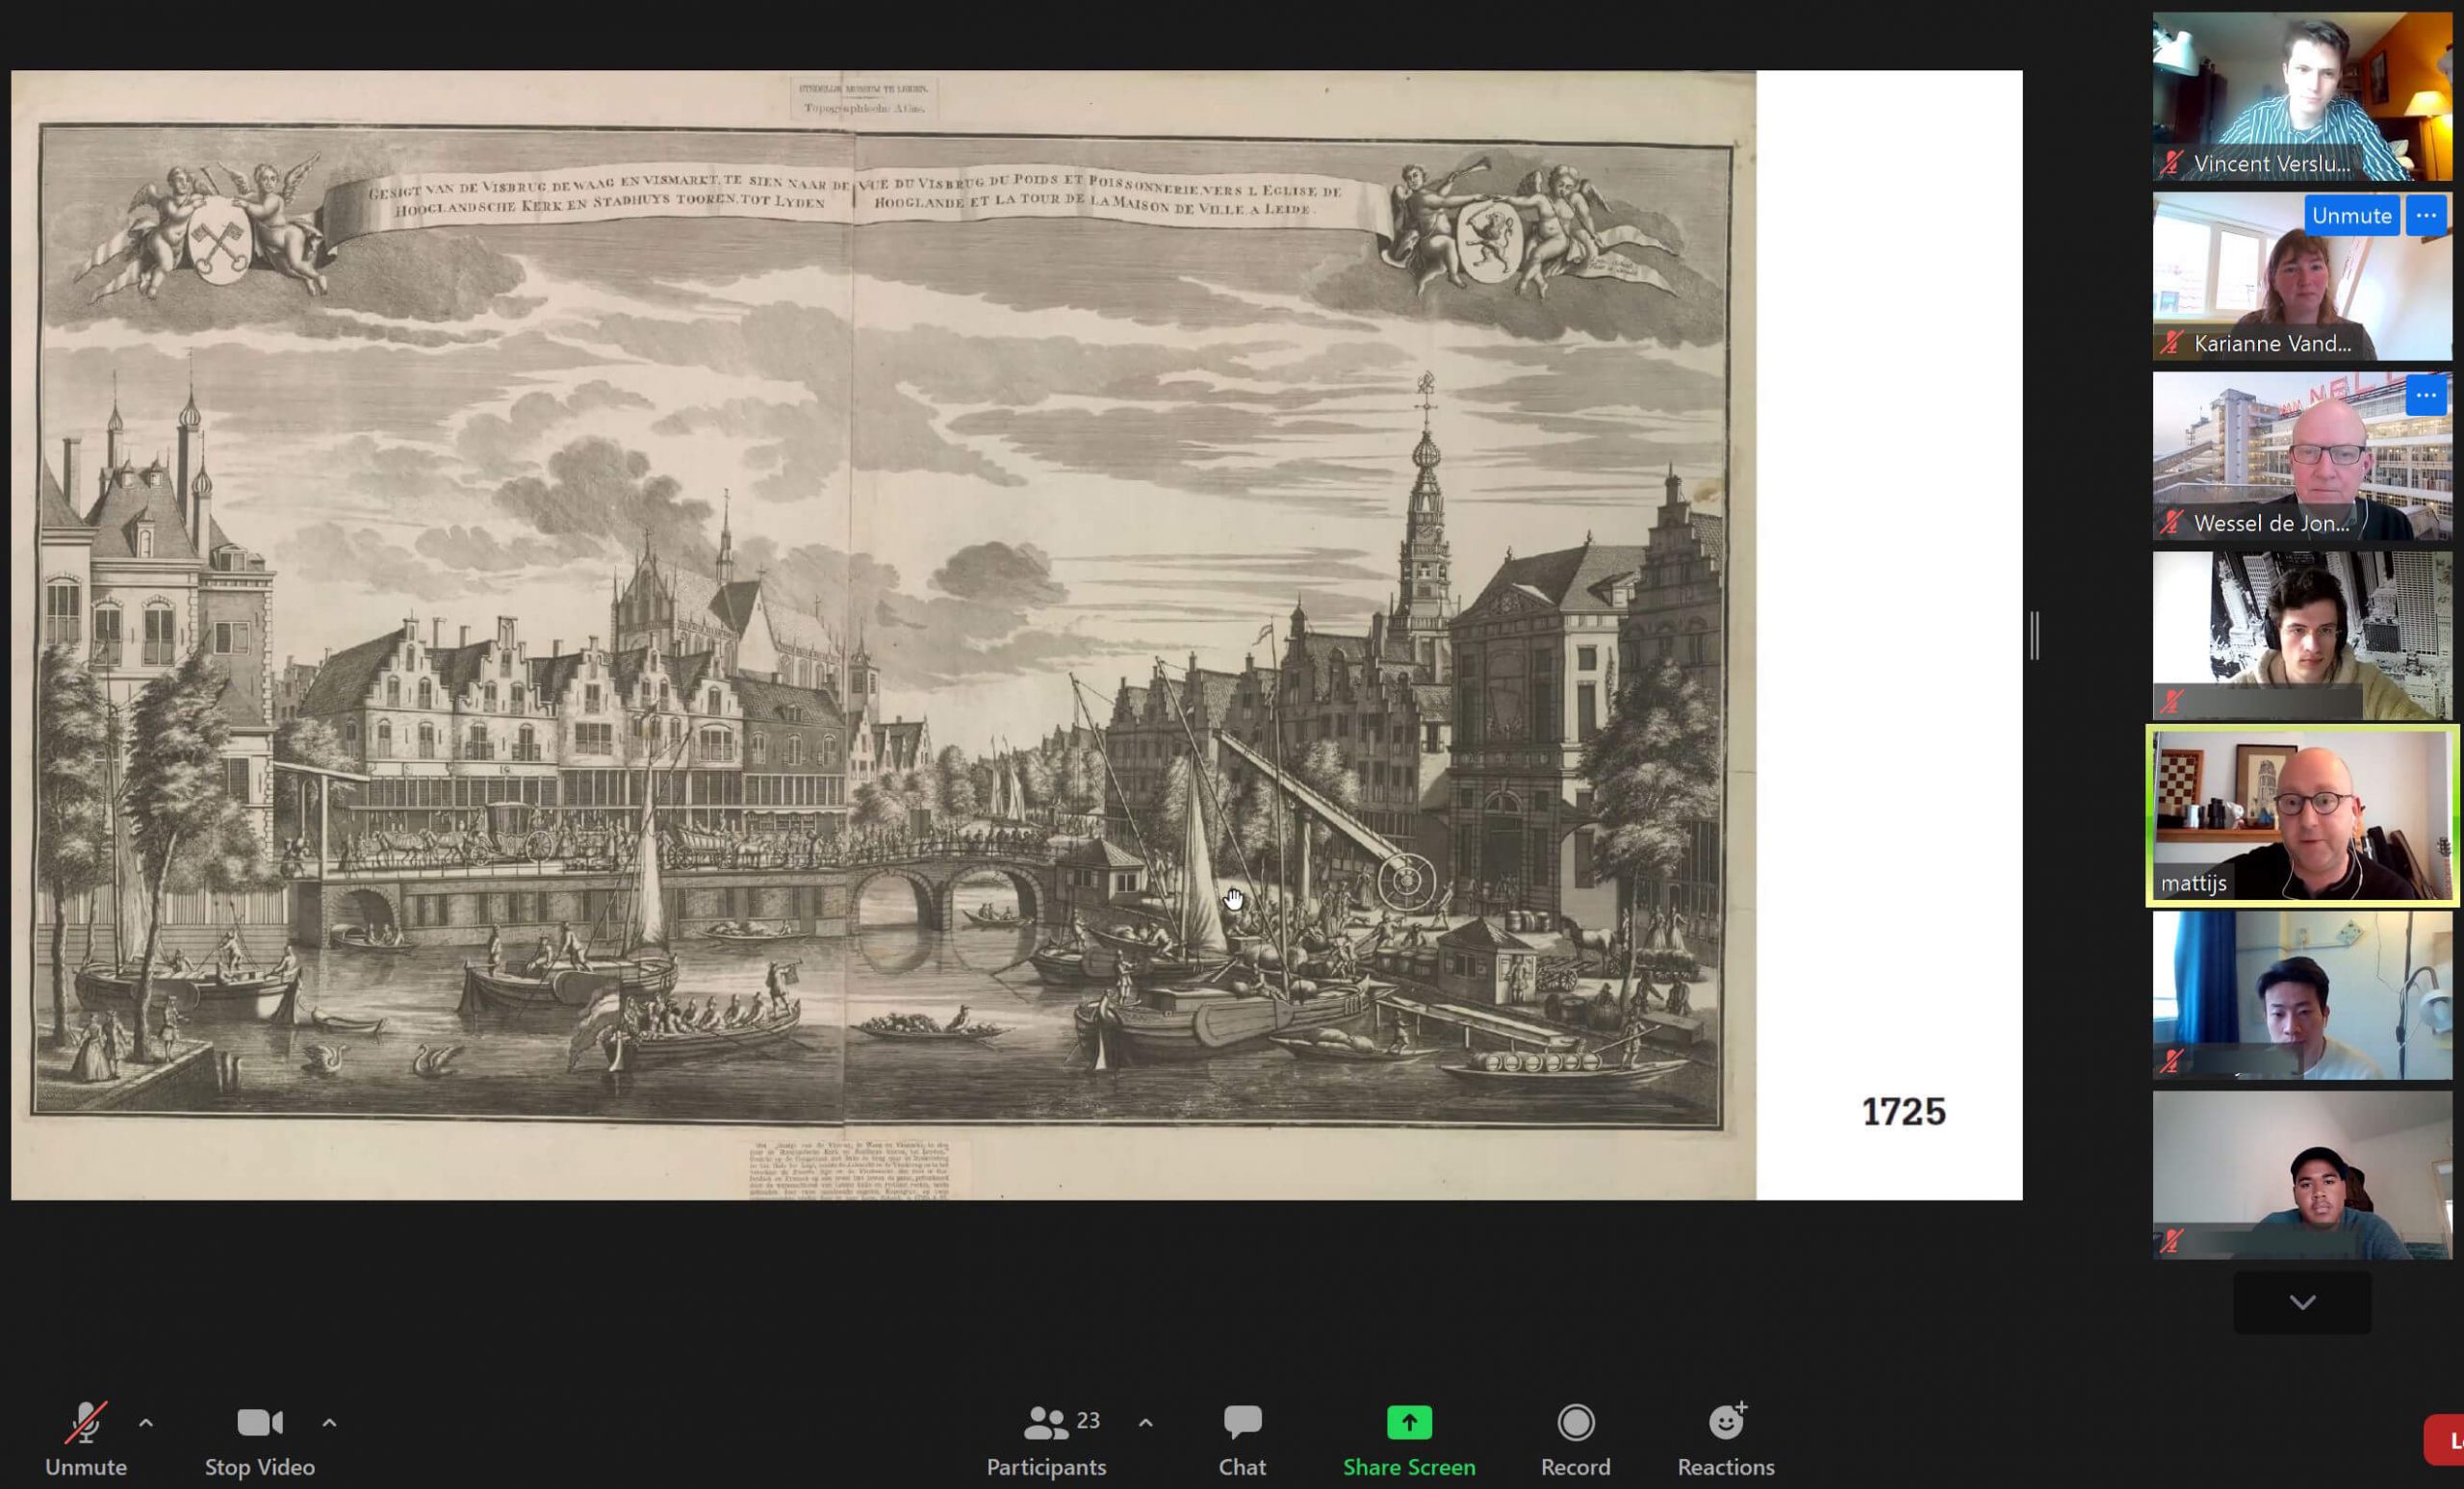Click the red Leave button at the edge

point(2445,1439)
